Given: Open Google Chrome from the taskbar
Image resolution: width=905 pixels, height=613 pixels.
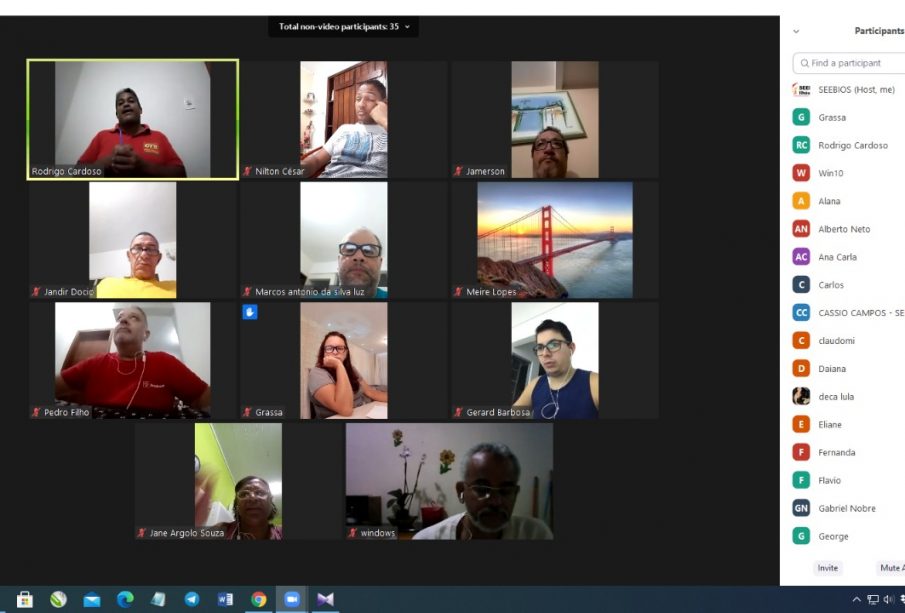Looking at the screenshot, I should [x=259, y=599].
